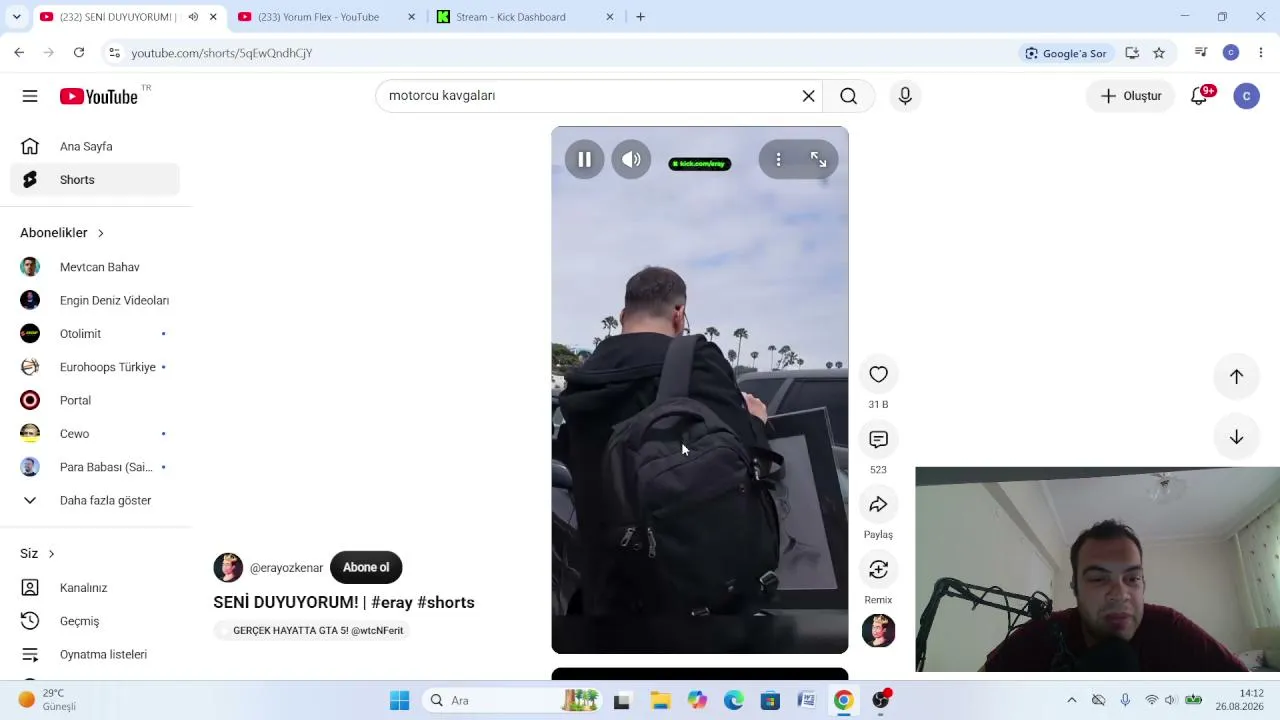The image size is (1280, 720).
Task: Pause the Shorts video
Action: coord(584,160)
